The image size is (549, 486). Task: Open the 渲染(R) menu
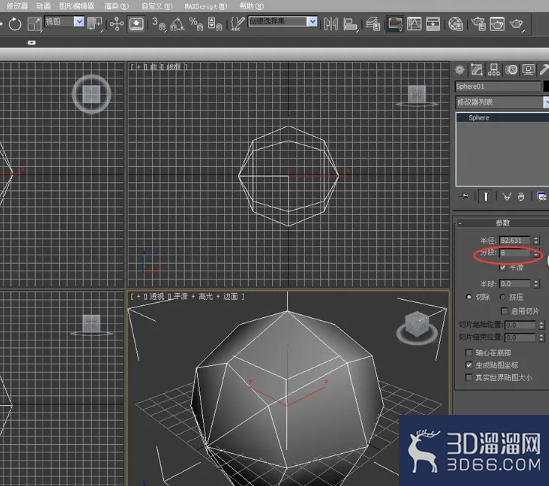[117, 6]
